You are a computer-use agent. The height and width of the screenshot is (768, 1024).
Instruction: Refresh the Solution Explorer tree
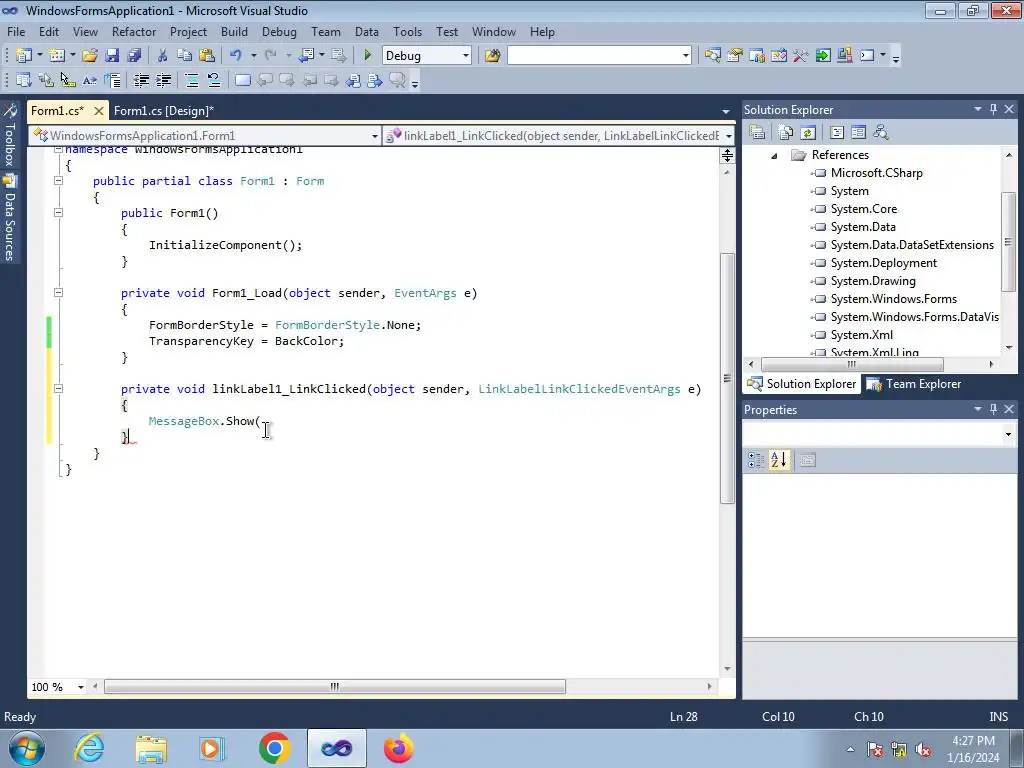808,133
